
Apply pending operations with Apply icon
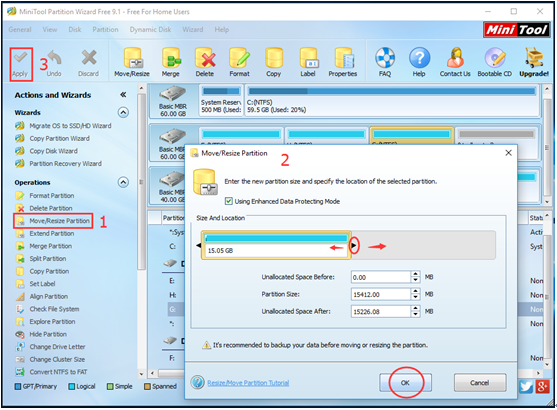20,64
